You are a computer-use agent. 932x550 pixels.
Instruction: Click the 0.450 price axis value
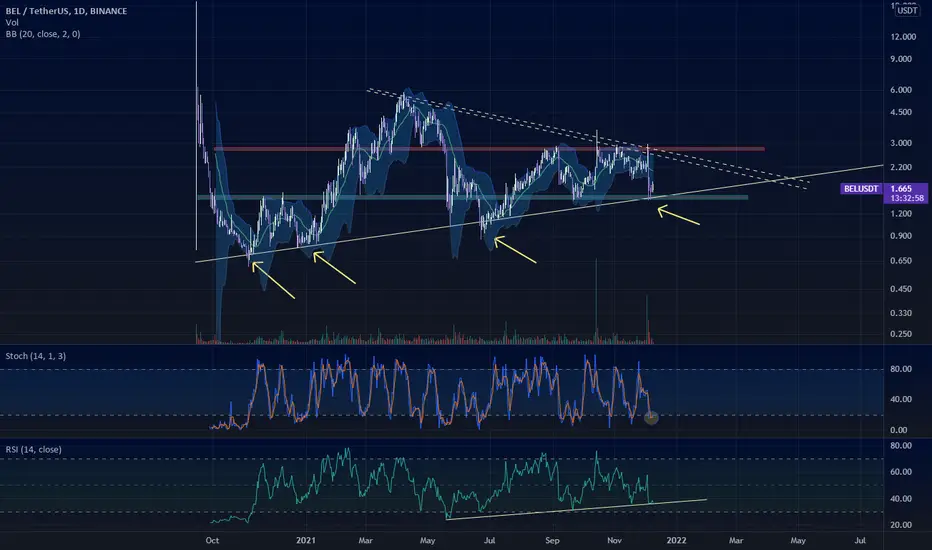901,289
